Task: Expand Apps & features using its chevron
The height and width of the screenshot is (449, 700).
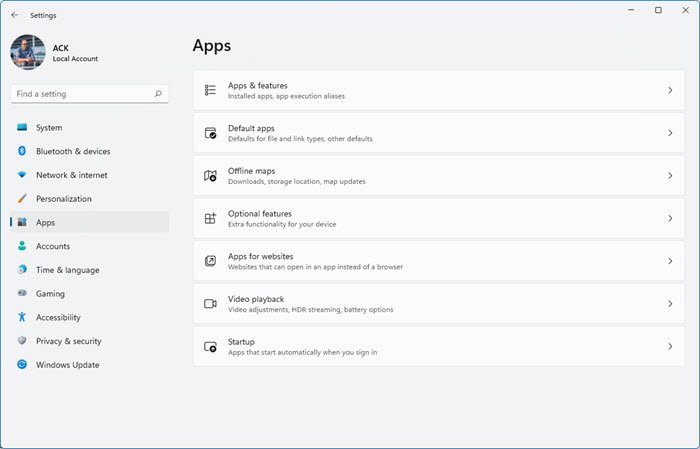Action: (x=670, y=90)
